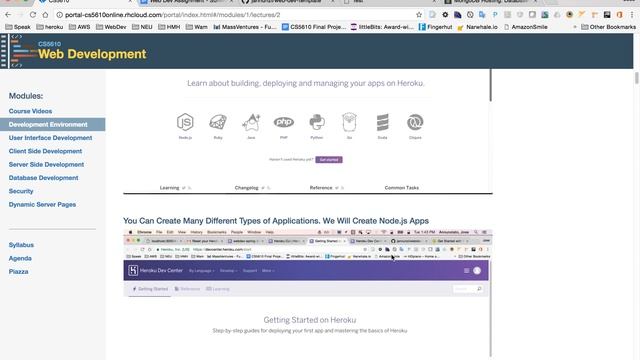The image size is (640, 360).
Task: Click the address bar URL
Action: click(x=172, y=15)
